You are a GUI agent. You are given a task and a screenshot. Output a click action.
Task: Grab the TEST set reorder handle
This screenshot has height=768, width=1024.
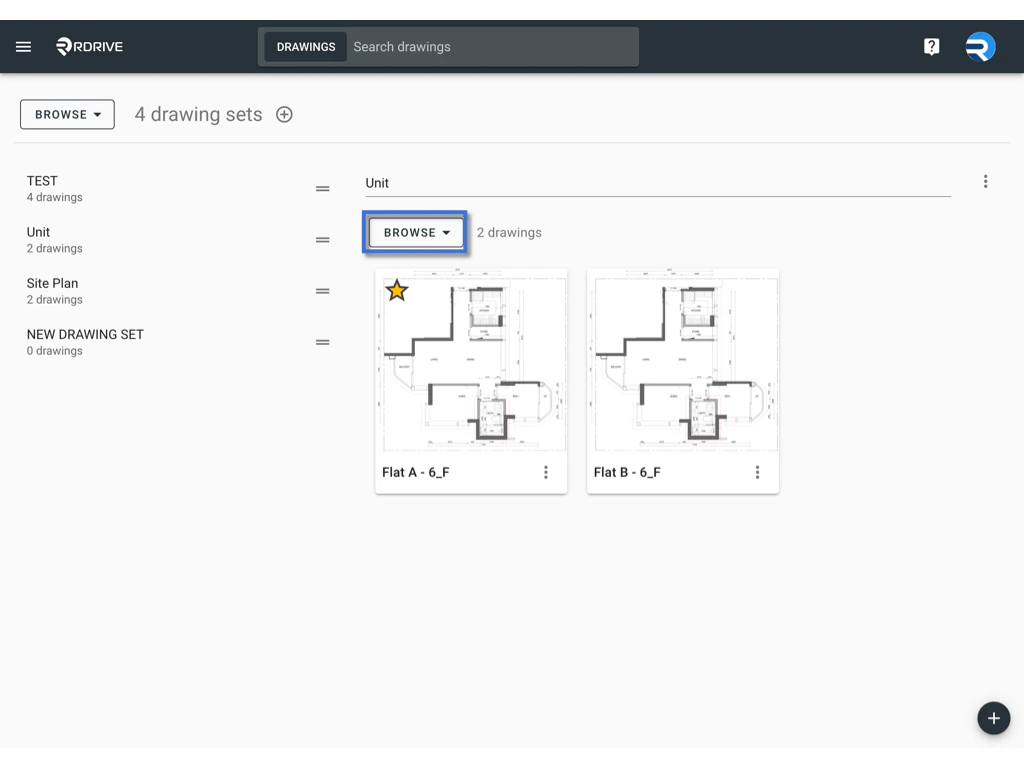tap(323, 189)
